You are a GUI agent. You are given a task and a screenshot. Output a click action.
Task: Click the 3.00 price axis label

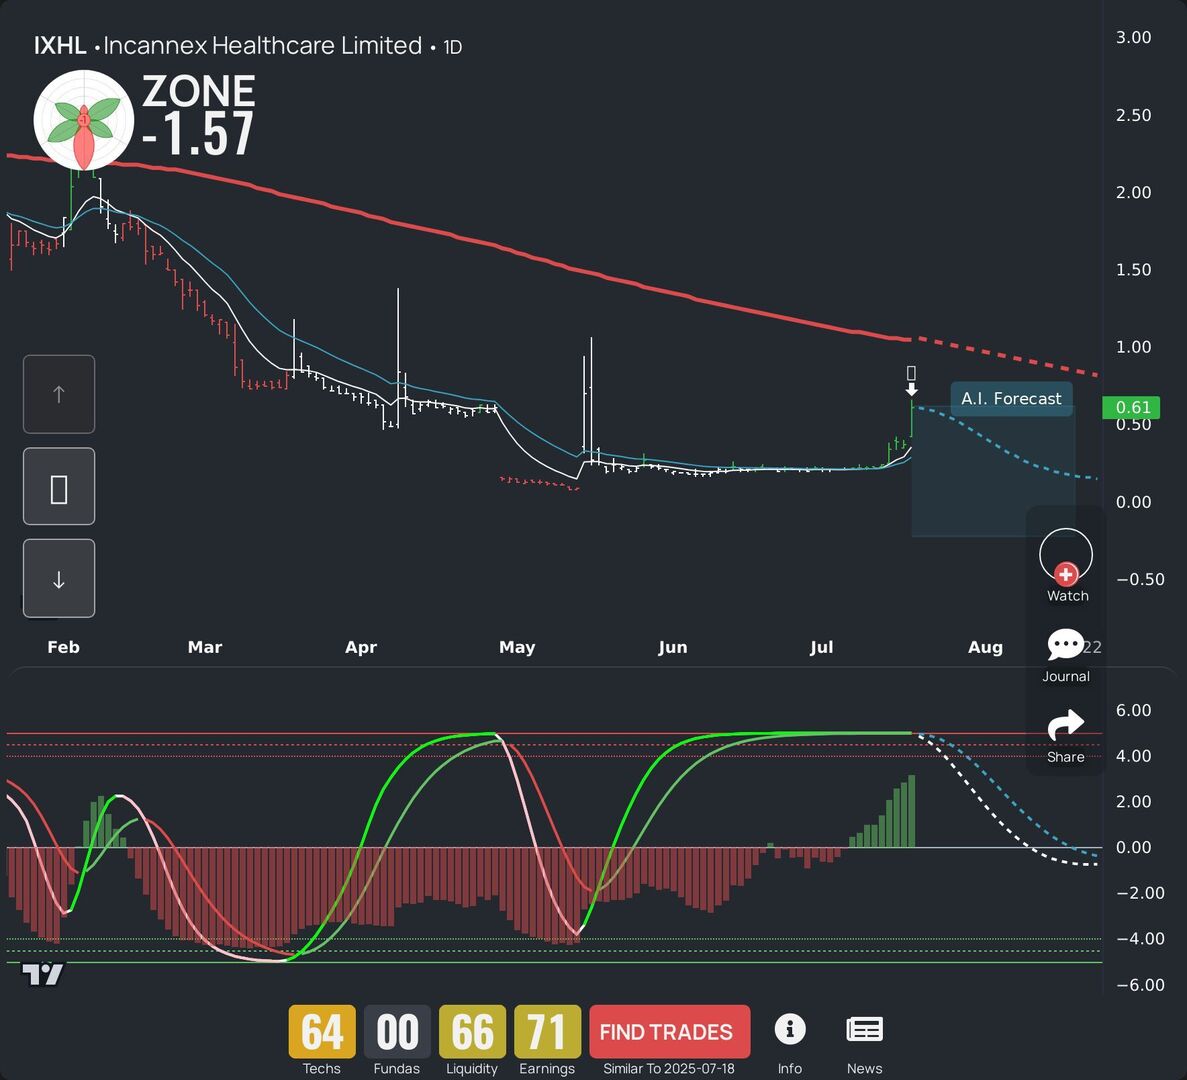(x=1133, y=37)
